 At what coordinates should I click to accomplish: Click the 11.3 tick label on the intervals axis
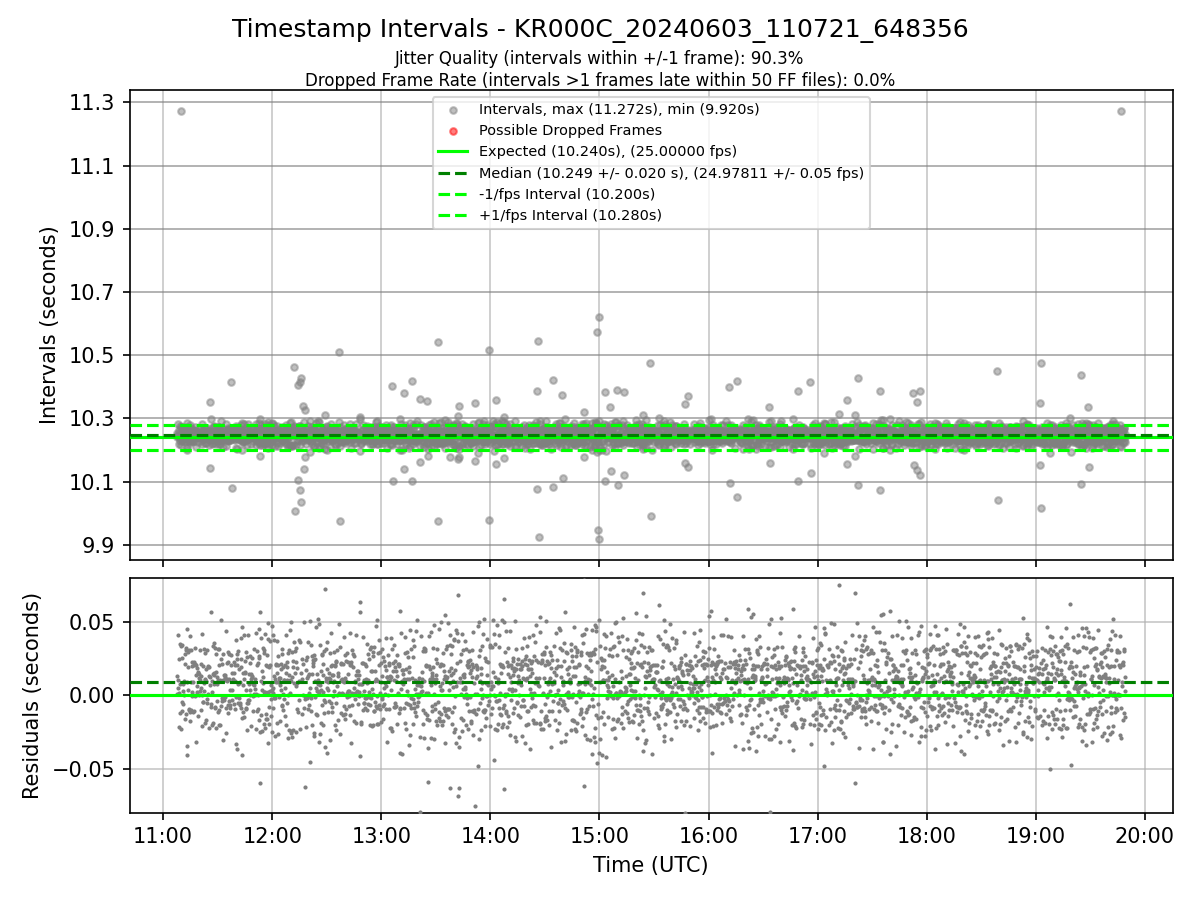94,102
